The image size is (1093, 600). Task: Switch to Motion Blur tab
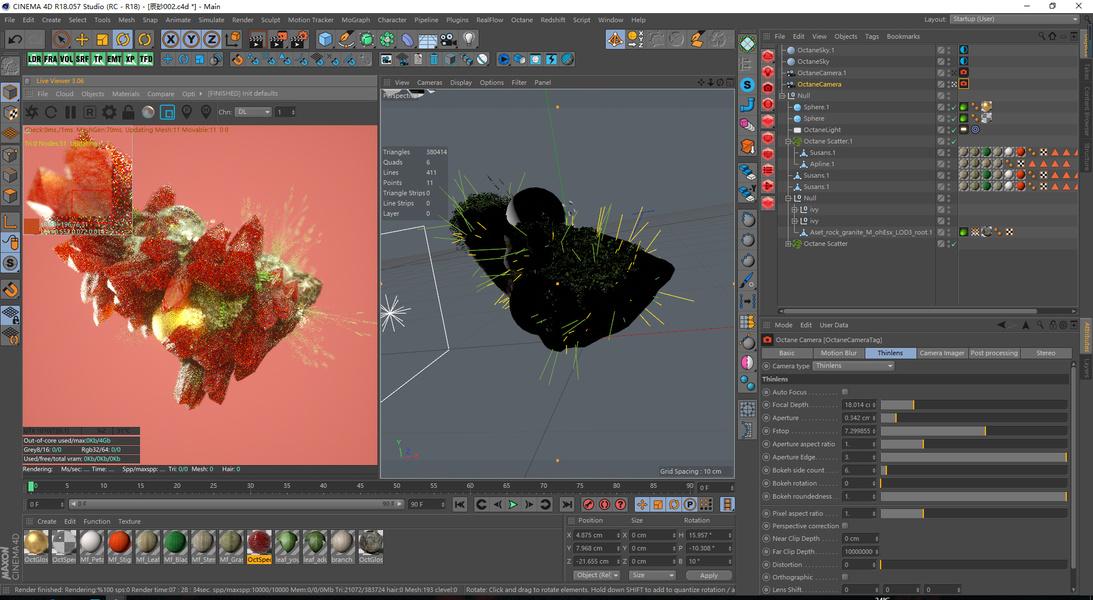click(x=839, y=353)
